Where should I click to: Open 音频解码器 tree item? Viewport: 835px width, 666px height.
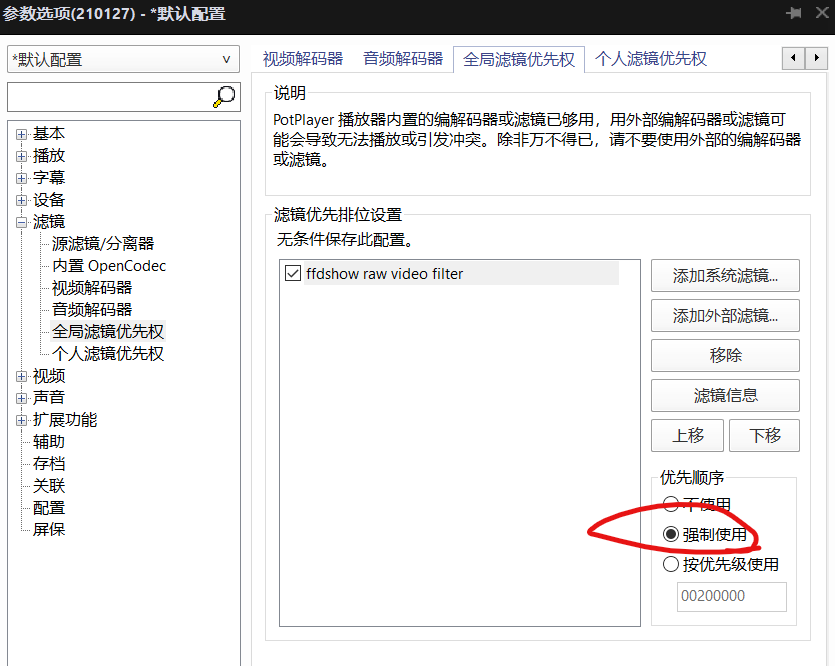tap(92, 309)
